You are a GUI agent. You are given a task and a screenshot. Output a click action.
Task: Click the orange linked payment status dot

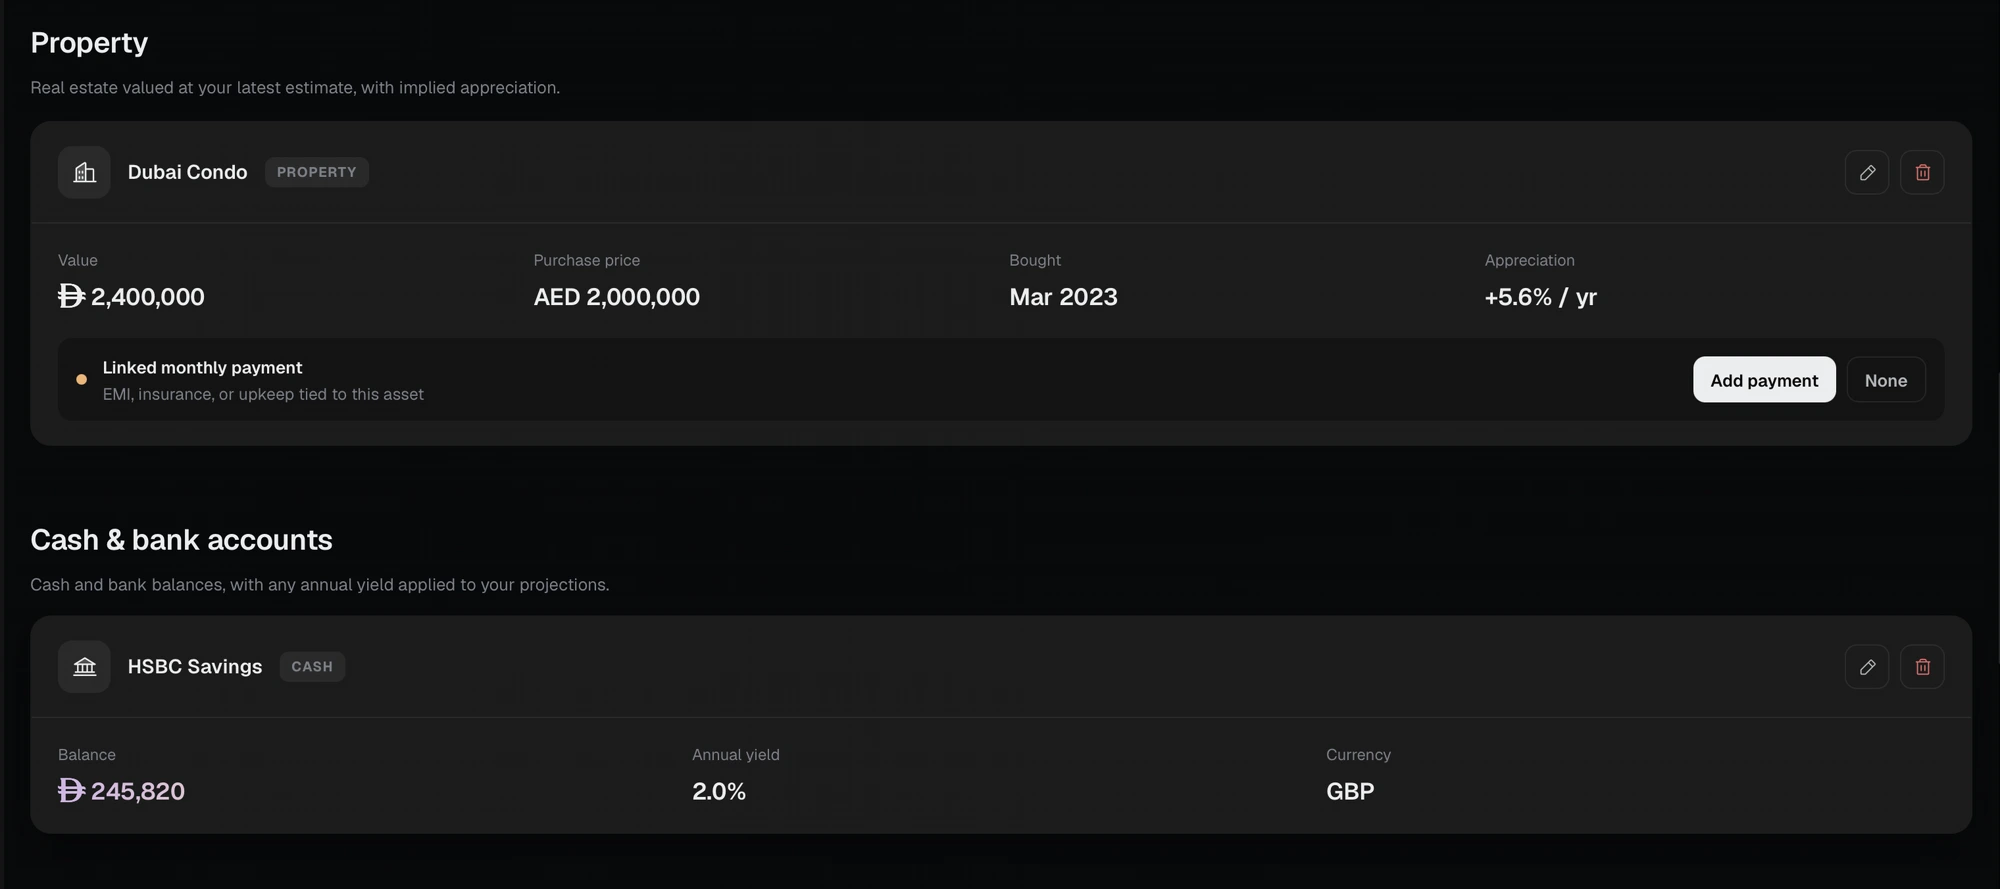click(x=81, y=380)
